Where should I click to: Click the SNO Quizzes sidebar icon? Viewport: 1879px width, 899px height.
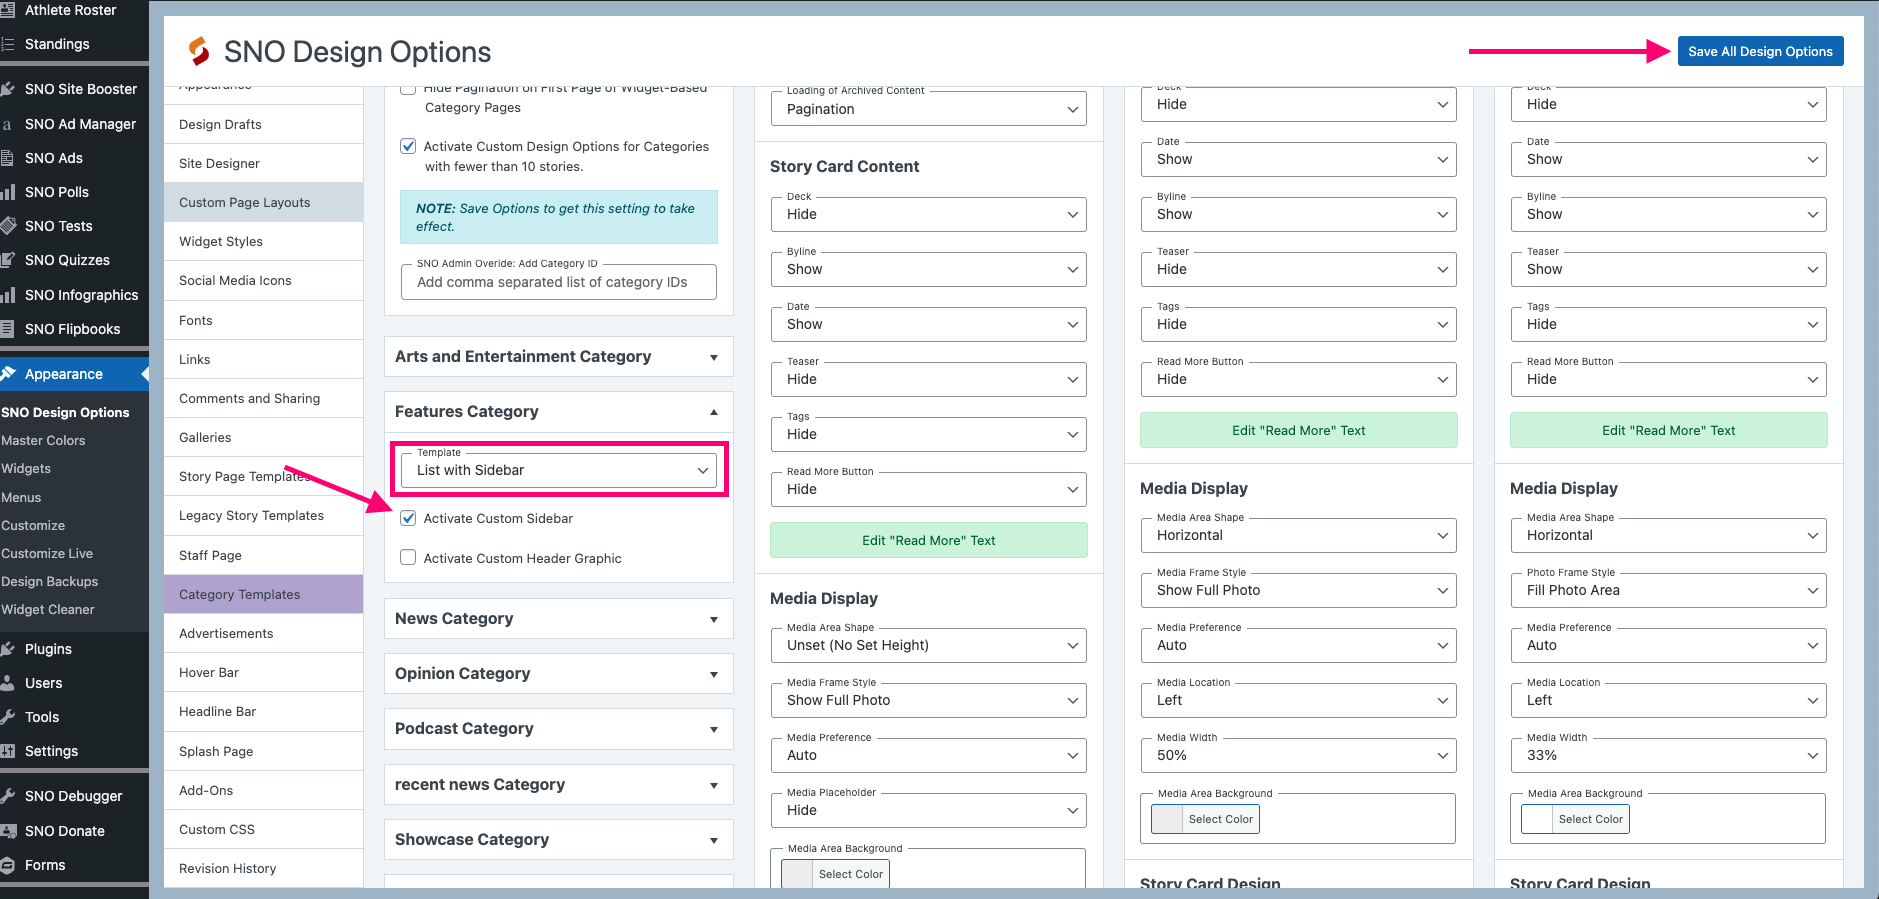(8, 260)
